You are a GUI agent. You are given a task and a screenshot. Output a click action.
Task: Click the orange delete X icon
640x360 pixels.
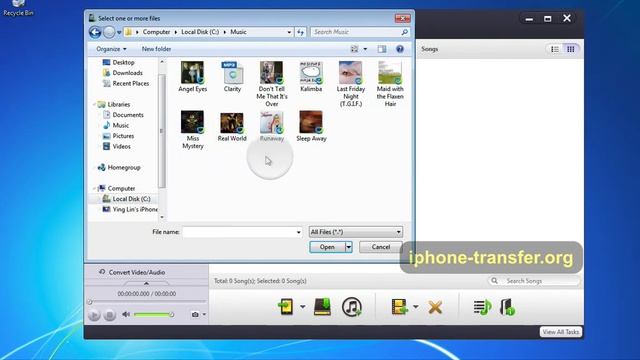435,307
